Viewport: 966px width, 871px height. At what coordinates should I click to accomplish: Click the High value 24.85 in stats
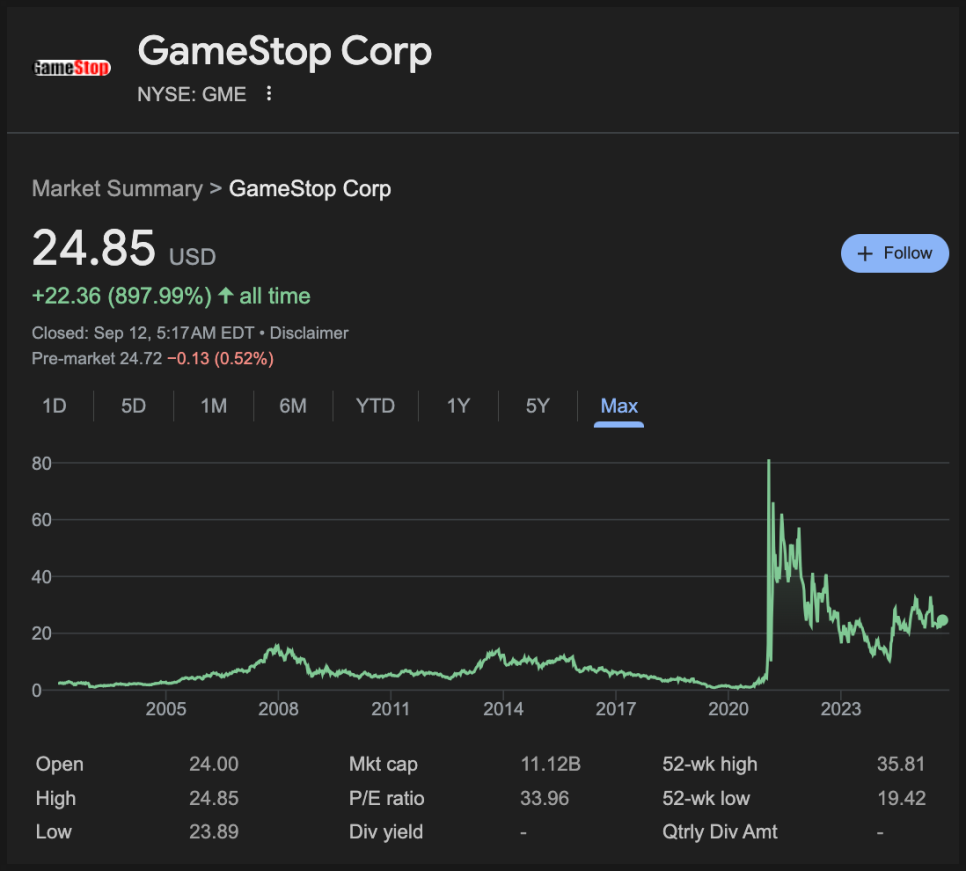coord(213,798)
